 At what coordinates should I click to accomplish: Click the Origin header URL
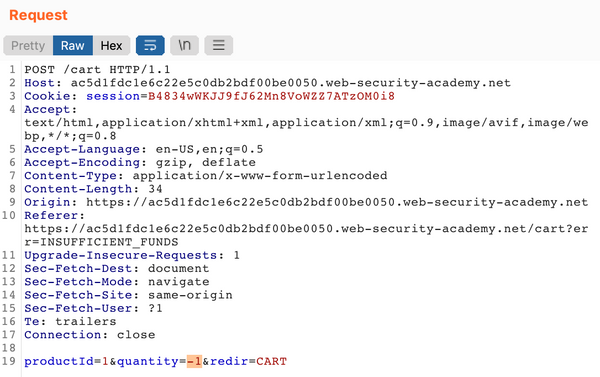[337, 202]
